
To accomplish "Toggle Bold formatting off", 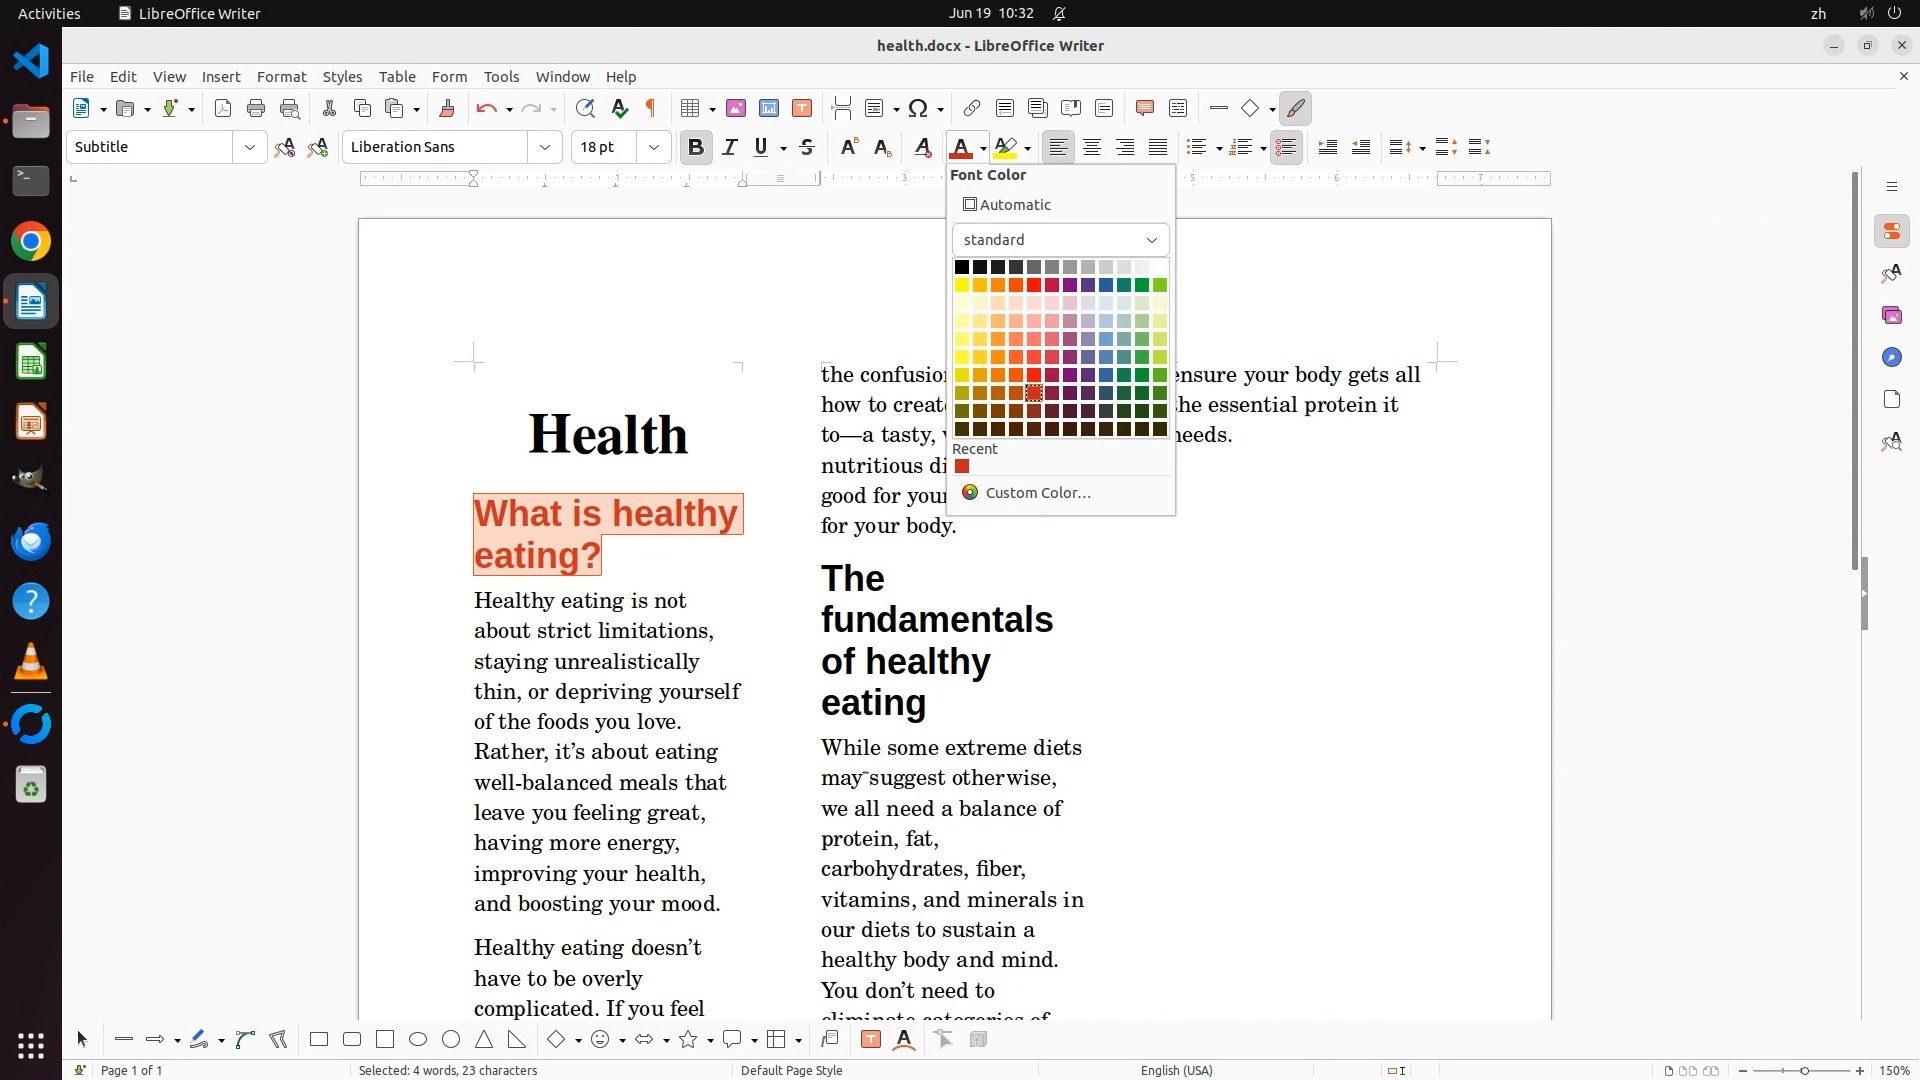I will pyautogui.click(x=696, y=148).
